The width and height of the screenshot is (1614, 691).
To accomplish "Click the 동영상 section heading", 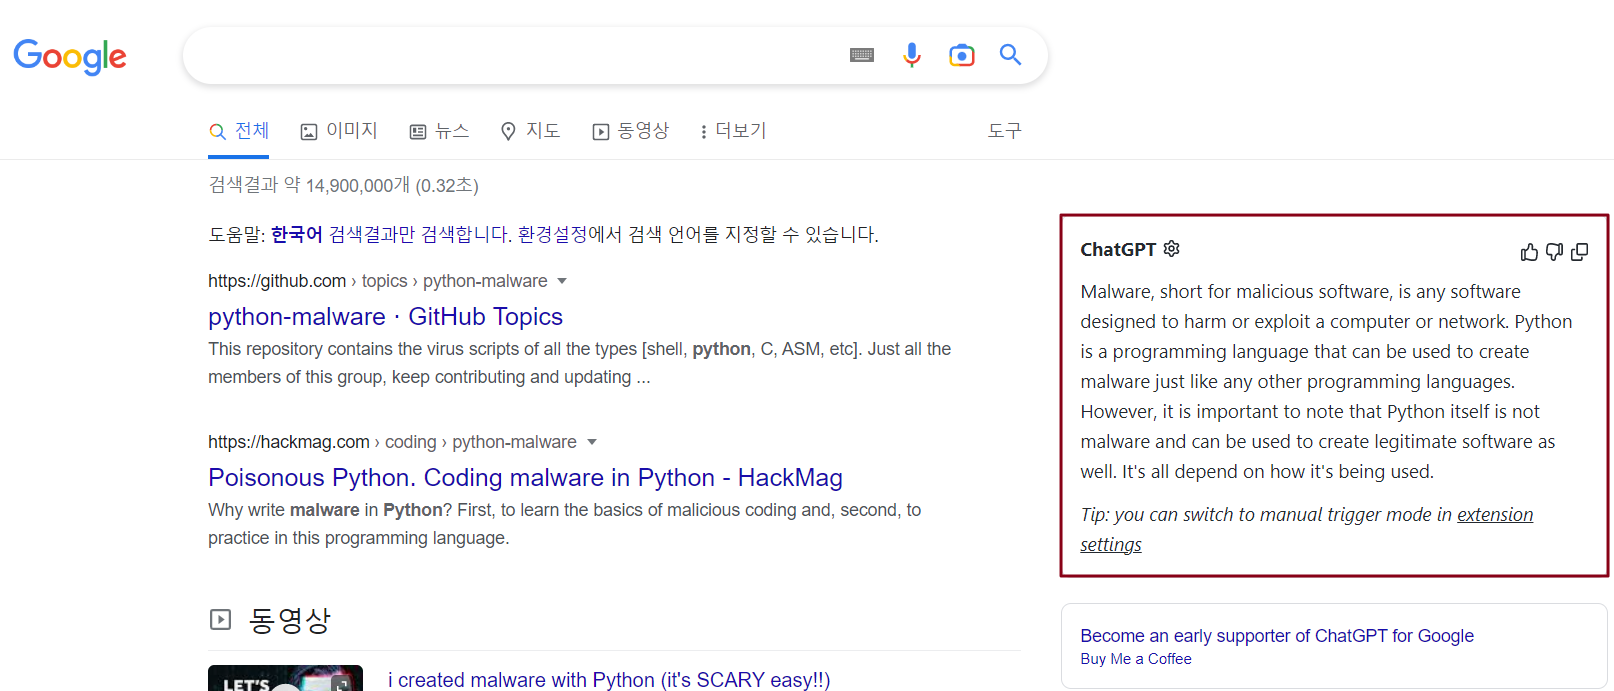I will pos(290,620).
